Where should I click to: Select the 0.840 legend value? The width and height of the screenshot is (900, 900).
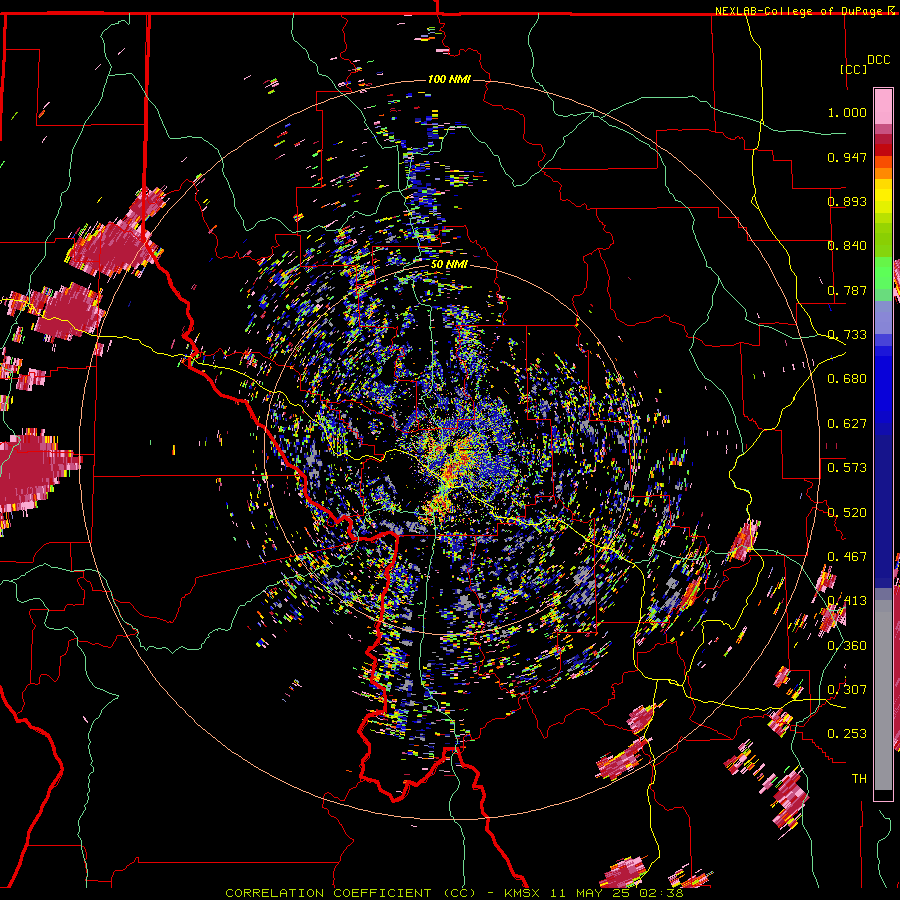(x=847, y=246)
